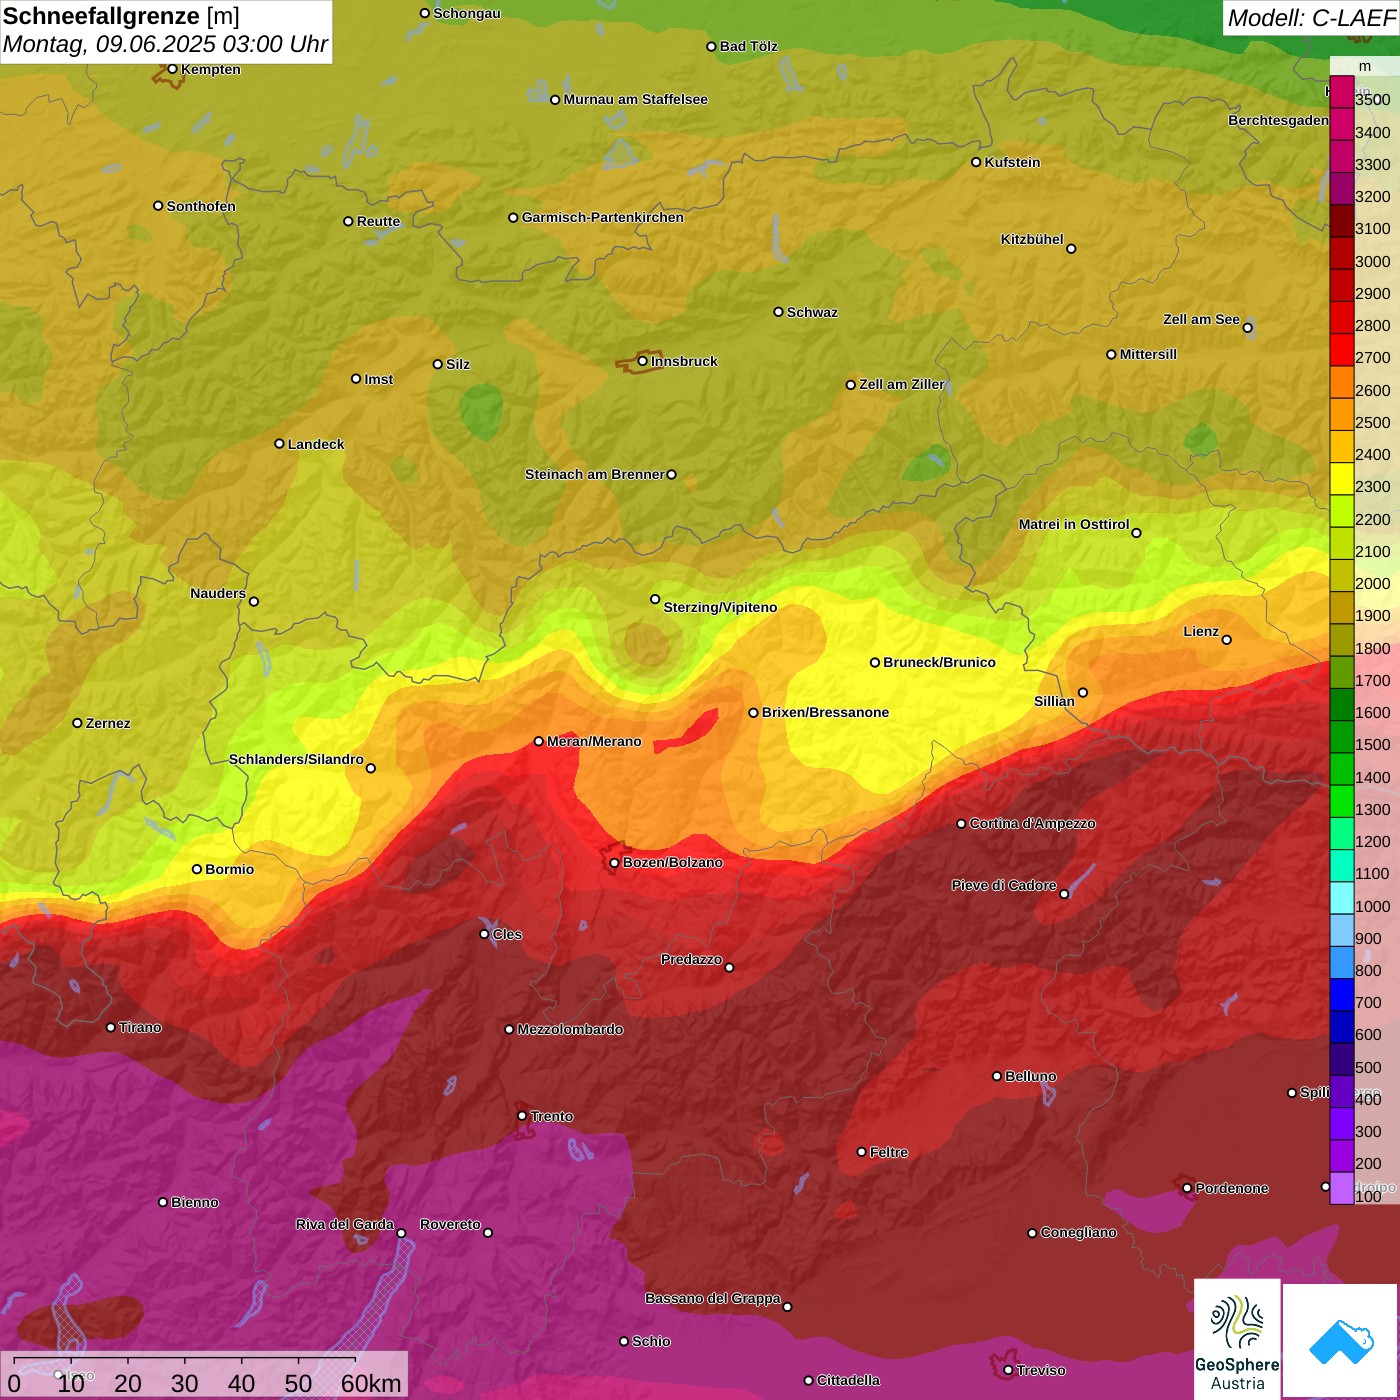Click the 'Steinach am Brenner' label

594,474
